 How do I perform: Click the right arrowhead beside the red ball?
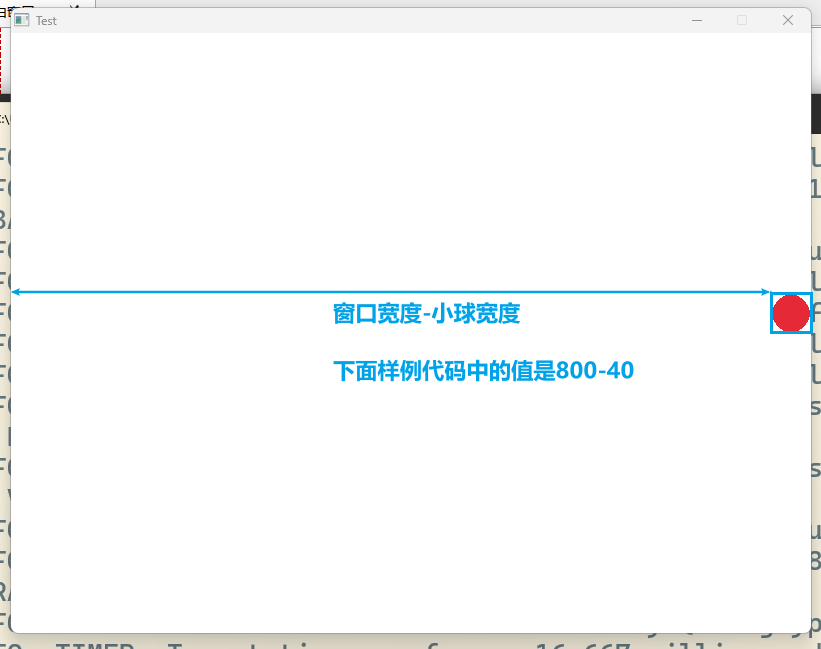(x=762, y=291)
